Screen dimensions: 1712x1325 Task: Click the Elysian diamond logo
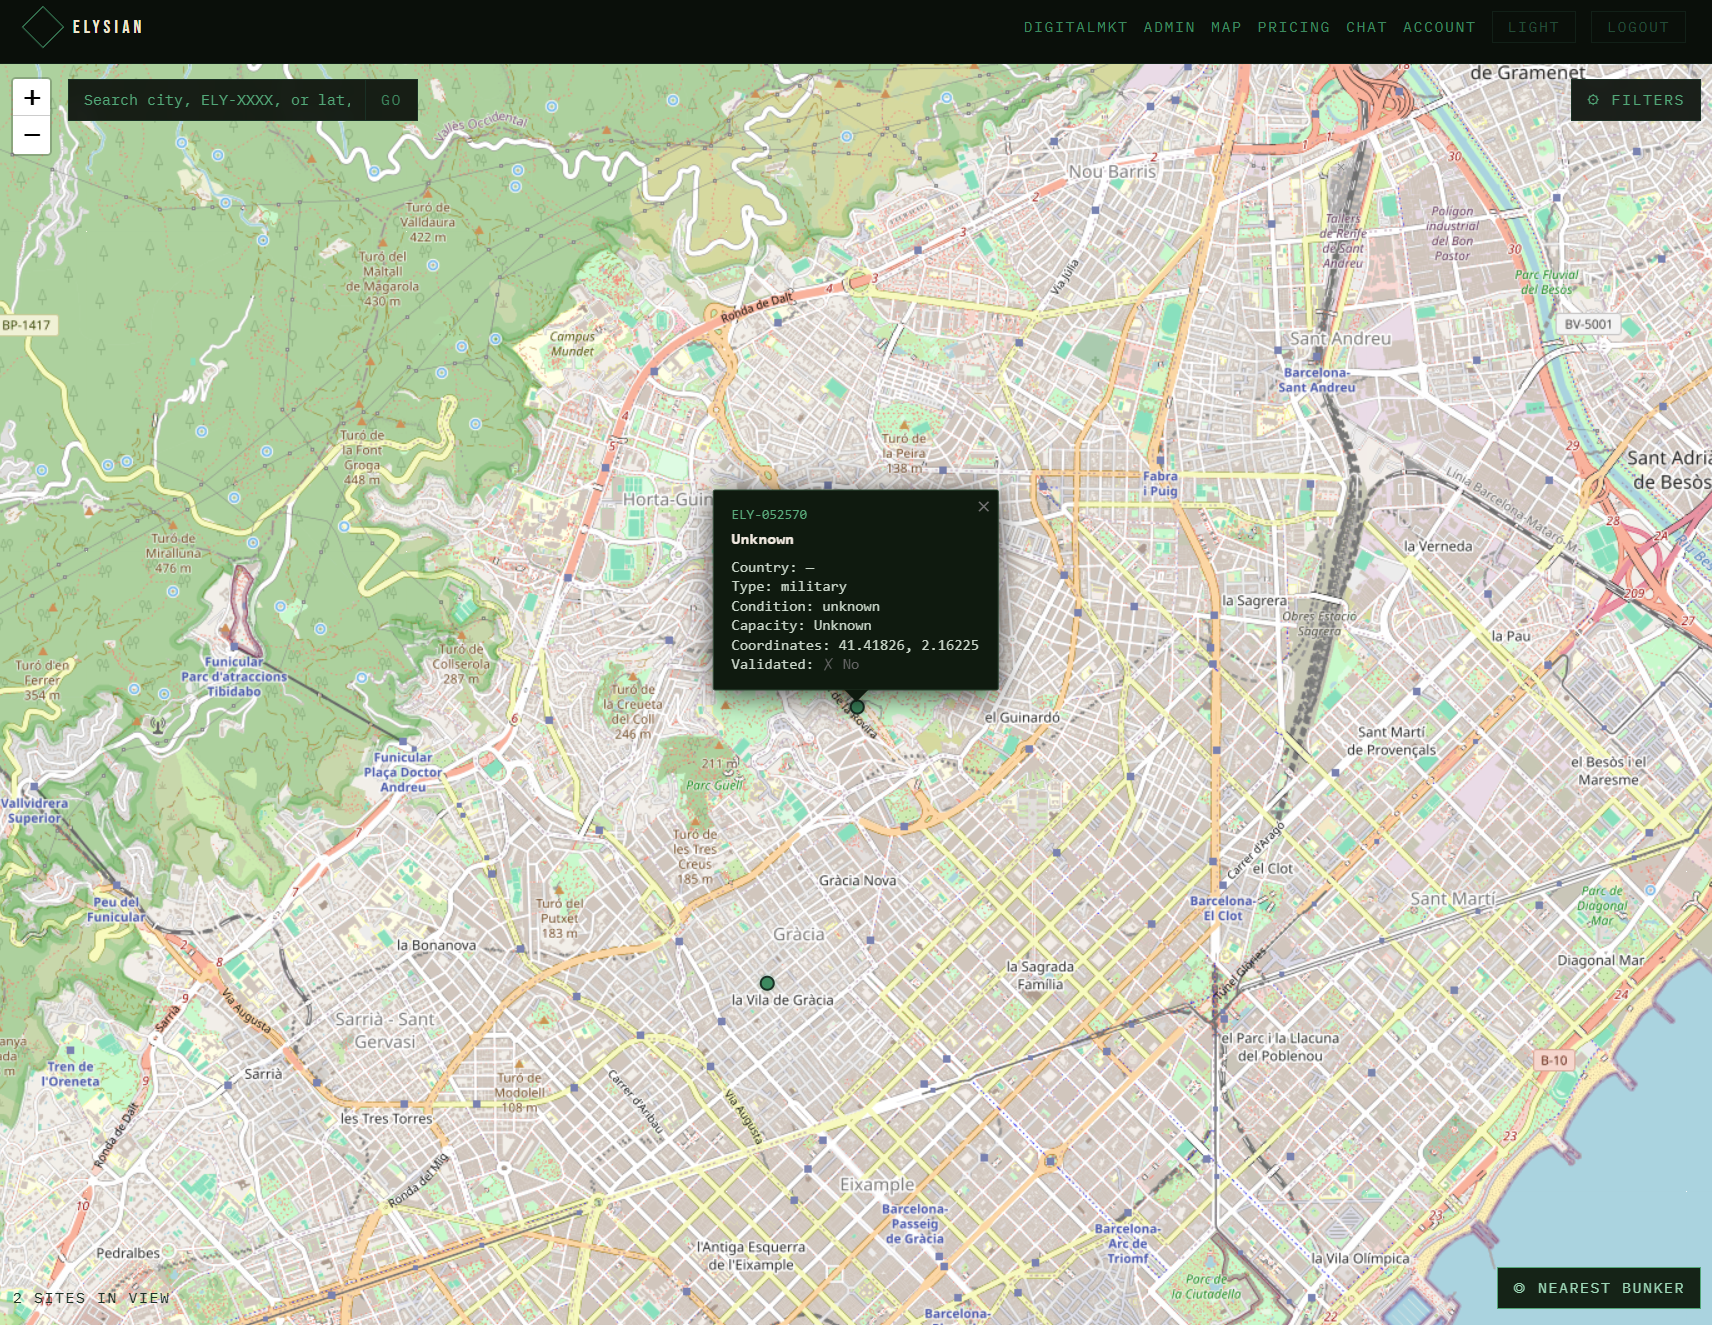click(x=43, y=27)
